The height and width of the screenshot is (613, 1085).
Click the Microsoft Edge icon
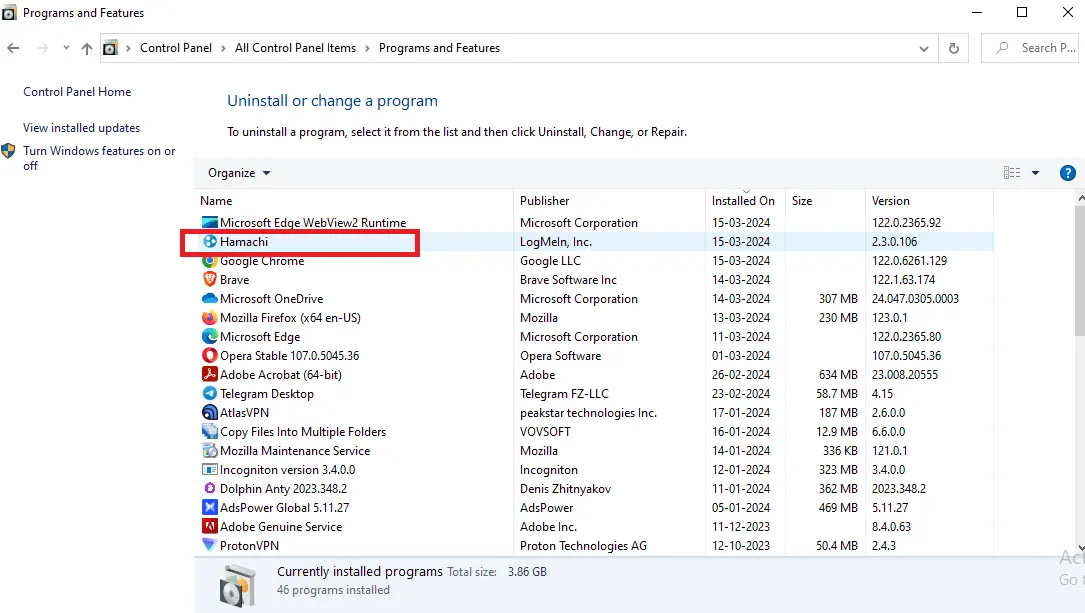click(209, 337)
